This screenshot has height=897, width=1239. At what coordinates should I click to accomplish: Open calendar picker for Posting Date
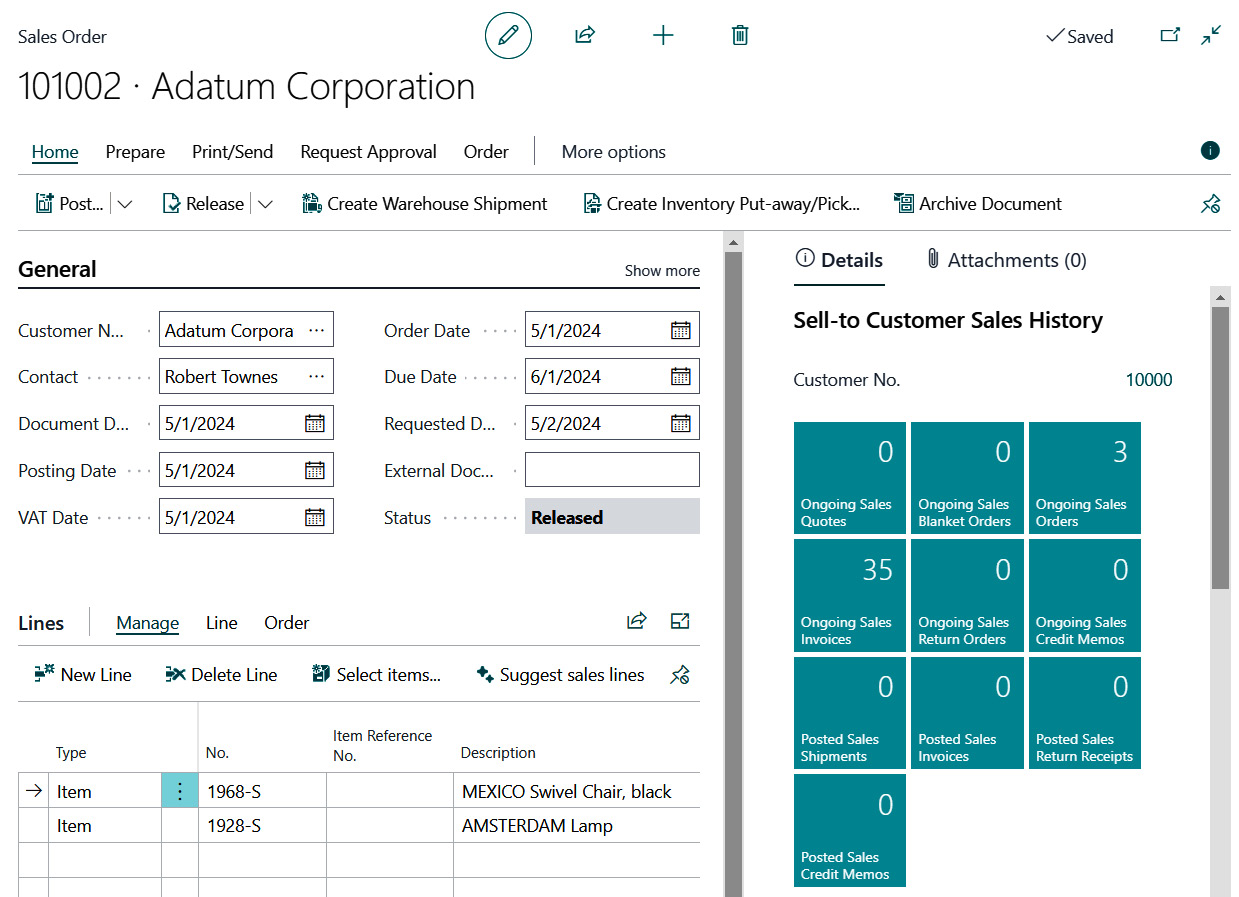(x=314, y=470)
